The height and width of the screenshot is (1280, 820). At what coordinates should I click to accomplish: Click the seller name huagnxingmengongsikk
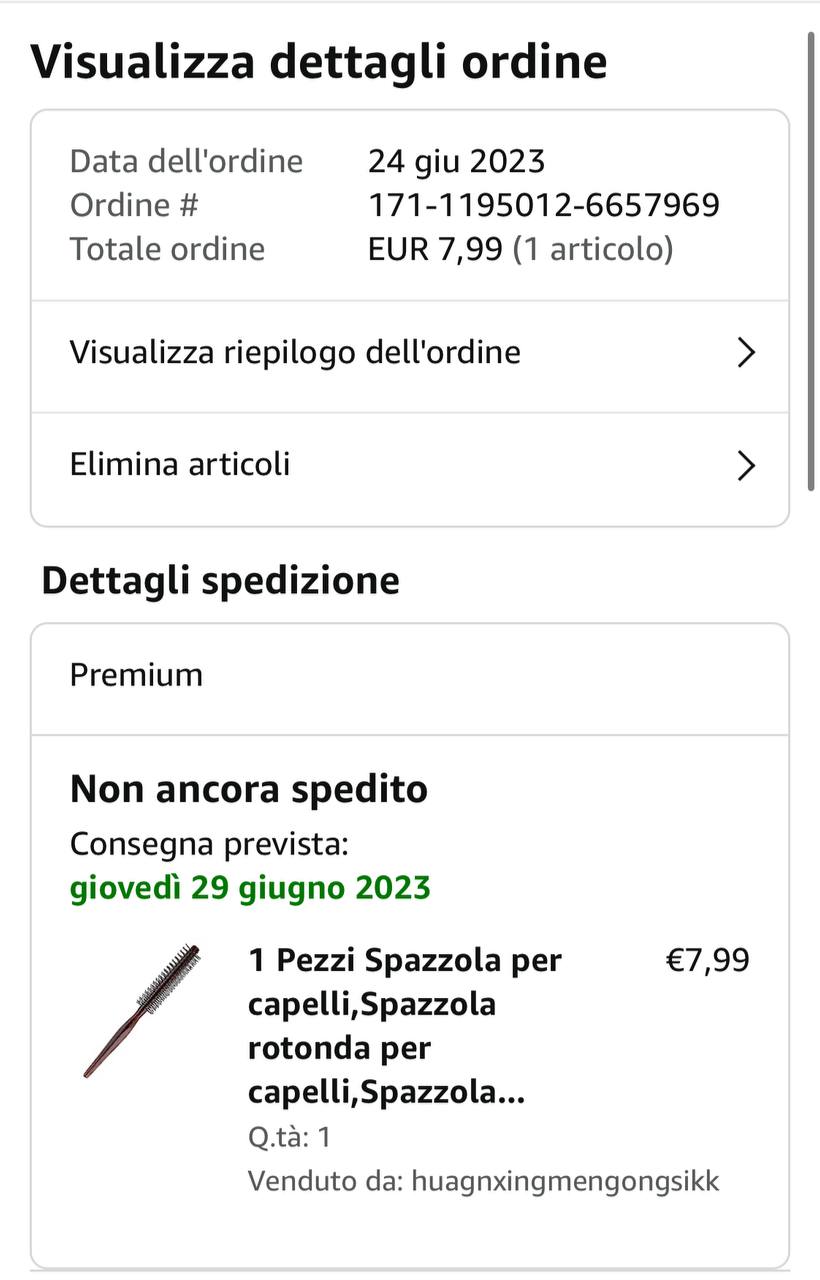(562, 1181)
